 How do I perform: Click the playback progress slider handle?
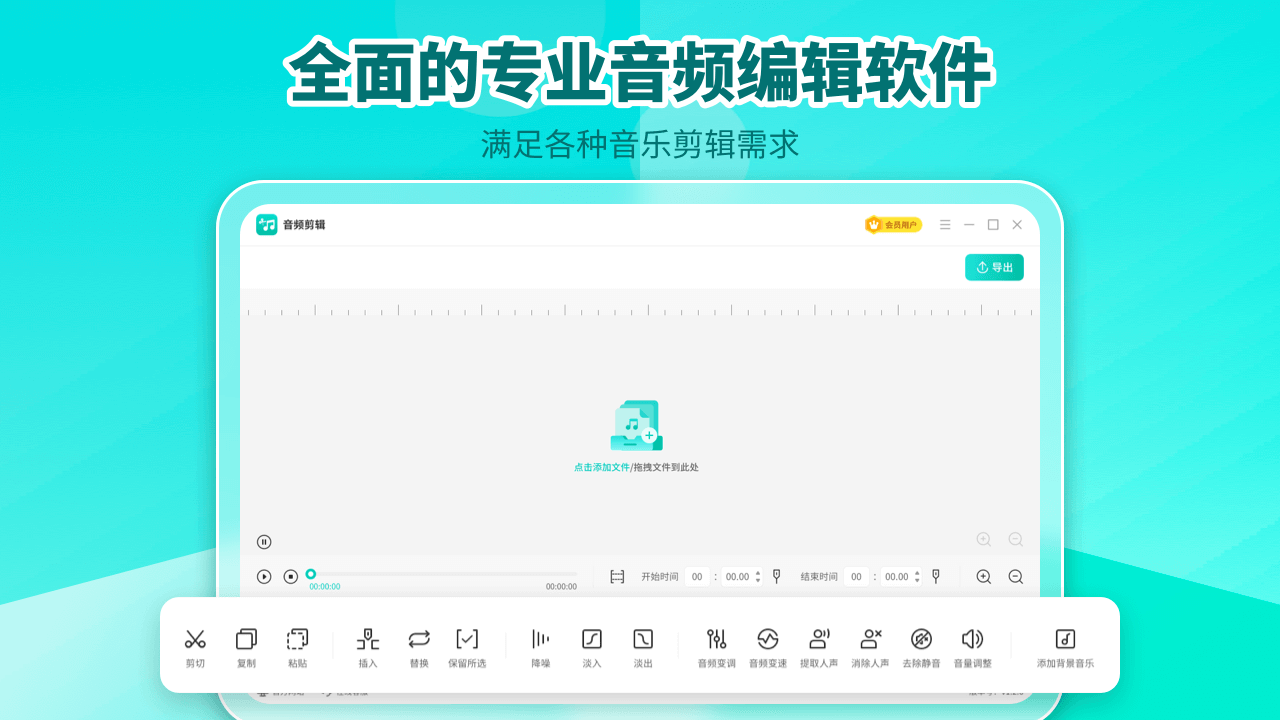[x=311, y=574]
